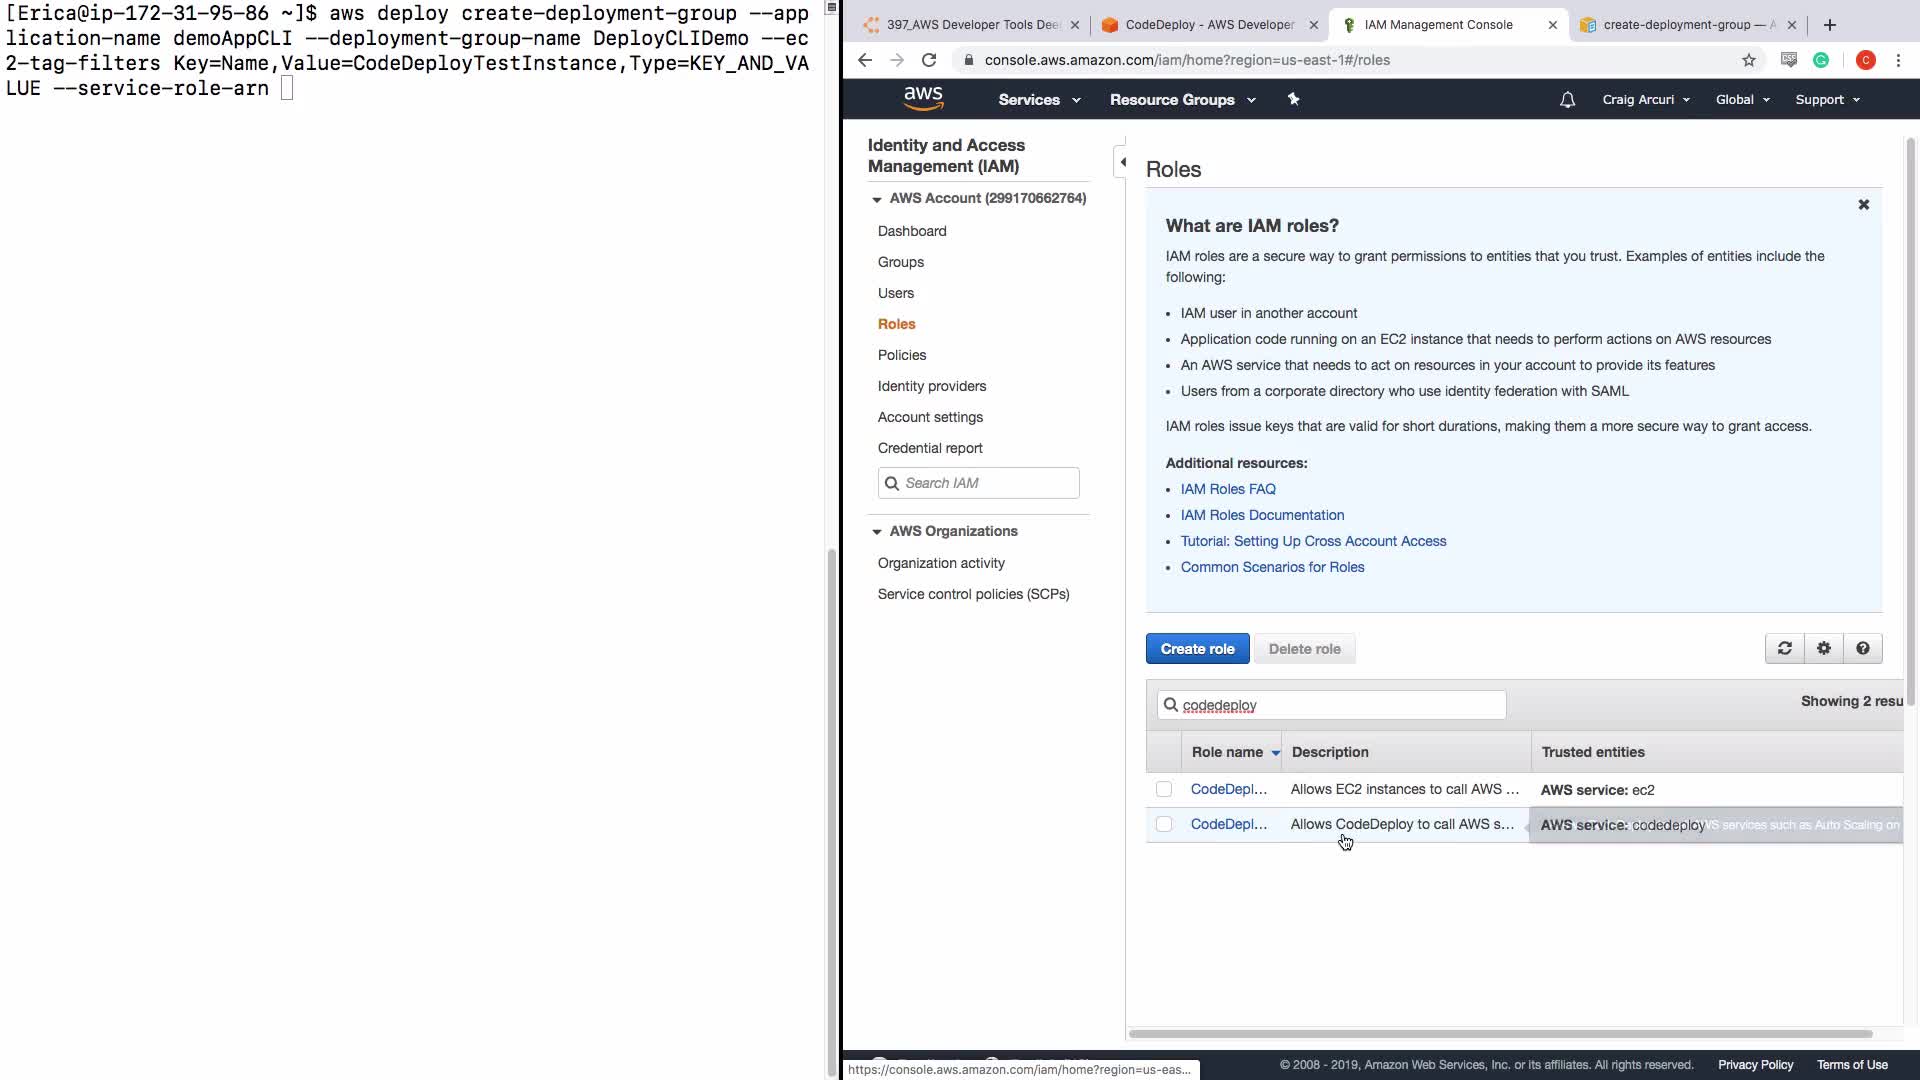Reload the page with browser refresh icon

(x=929, y=60)
